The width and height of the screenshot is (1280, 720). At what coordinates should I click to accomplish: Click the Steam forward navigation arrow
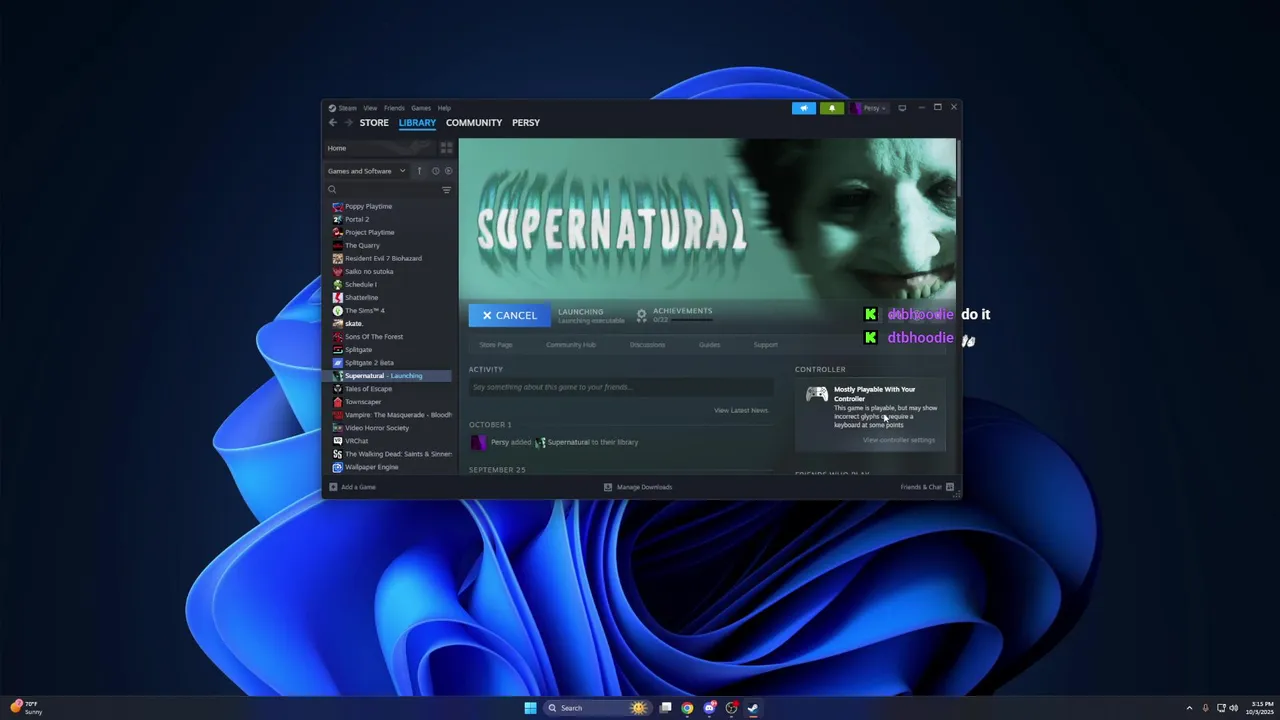coord(349,123)
